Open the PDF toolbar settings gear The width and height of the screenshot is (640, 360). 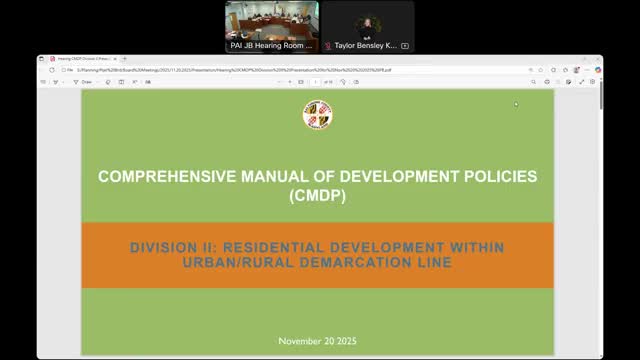tap(593, 82)
